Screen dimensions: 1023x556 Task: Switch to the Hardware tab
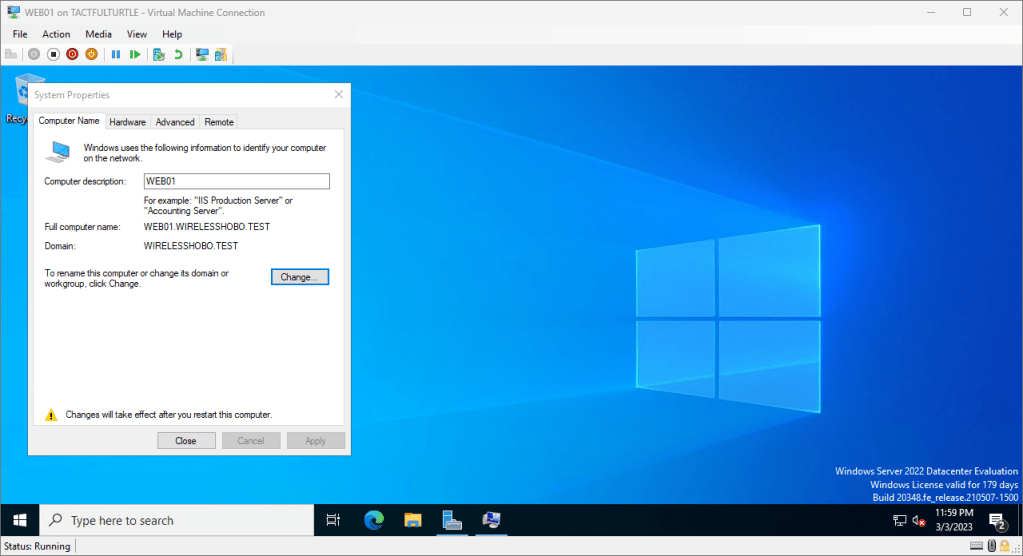tap(127, 122)
